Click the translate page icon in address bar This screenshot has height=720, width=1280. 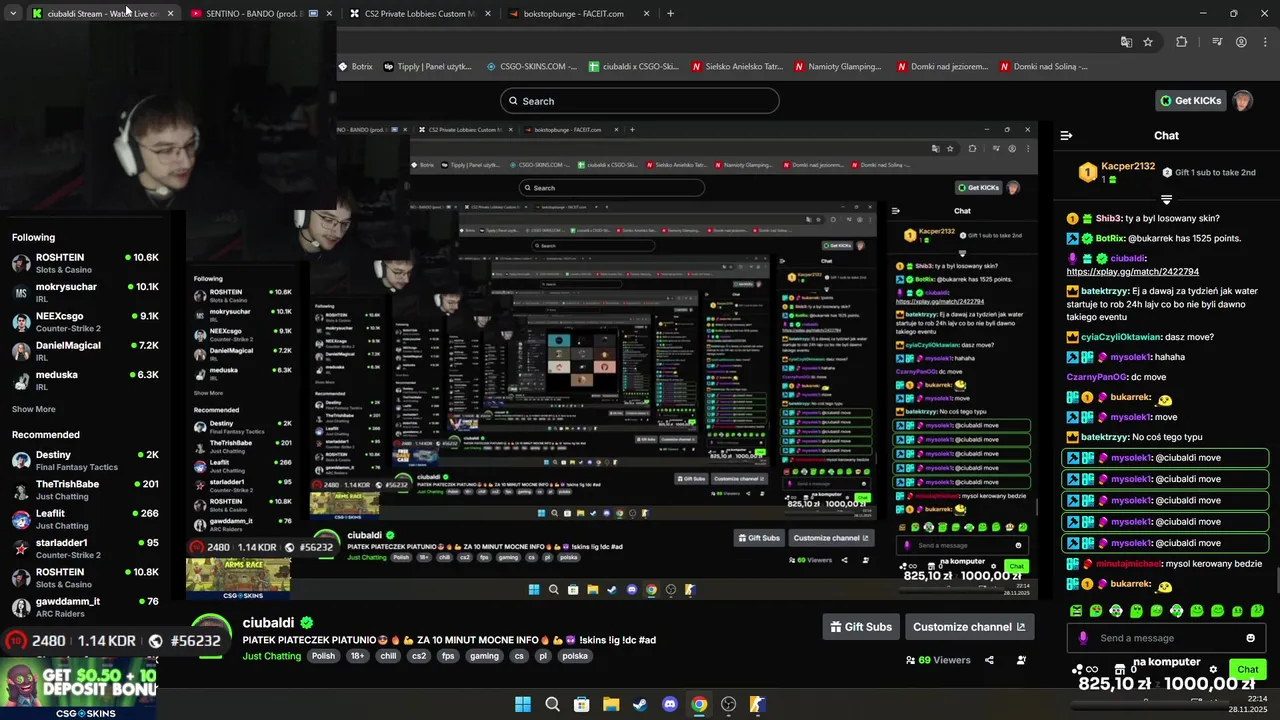[x=1126, y=42]
